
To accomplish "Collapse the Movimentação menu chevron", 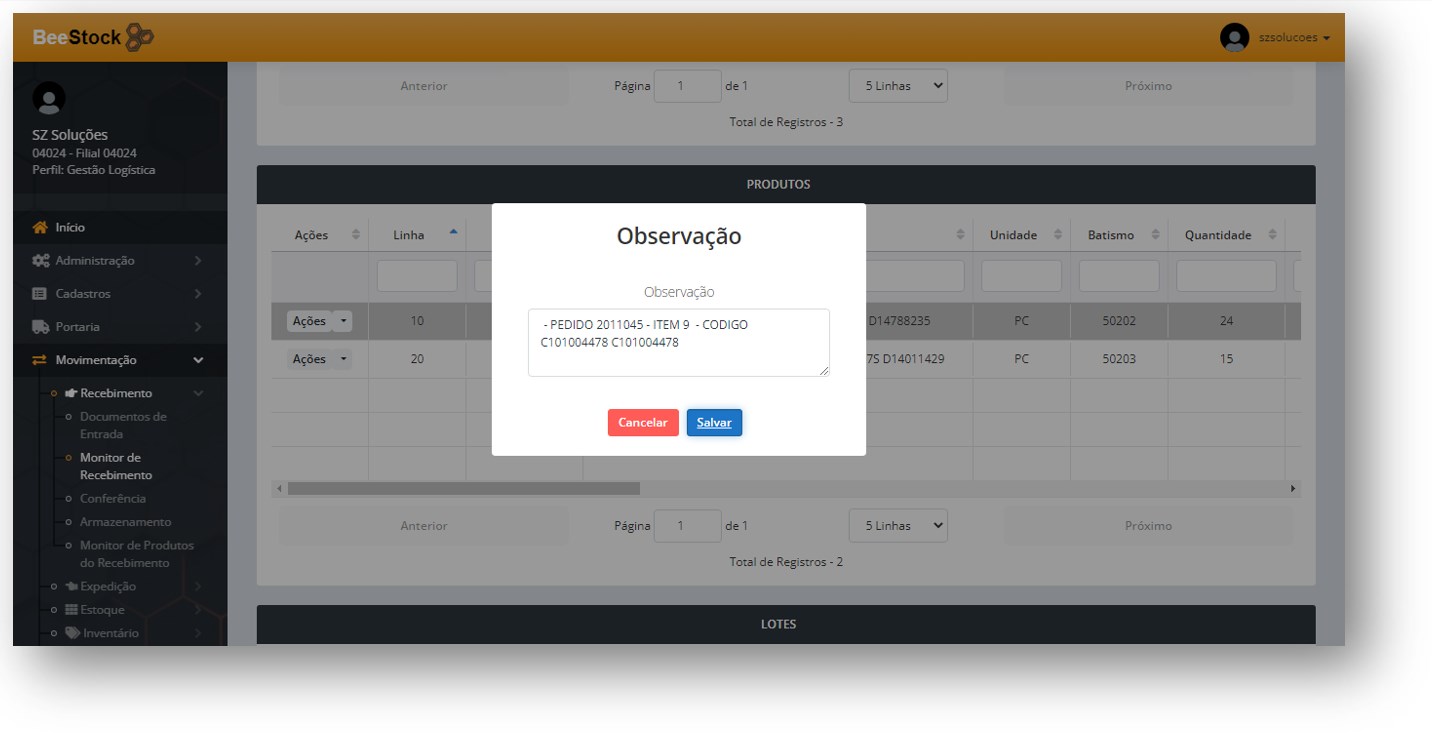I will coord(198,360).
